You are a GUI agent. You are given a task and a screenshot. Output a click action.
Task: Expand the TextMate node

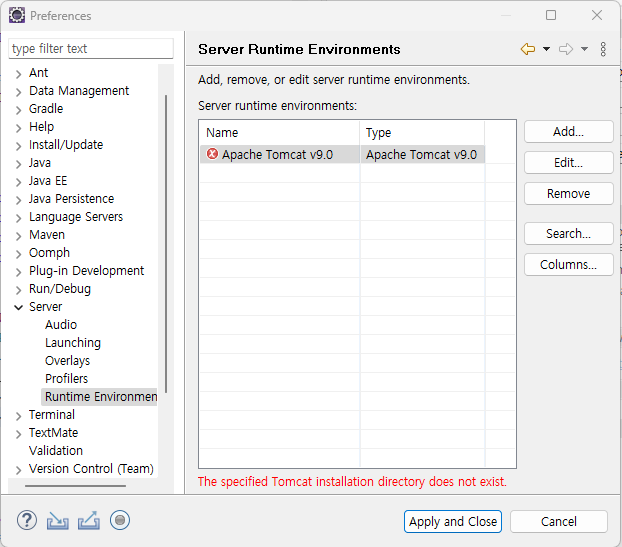tap(18, 434)
